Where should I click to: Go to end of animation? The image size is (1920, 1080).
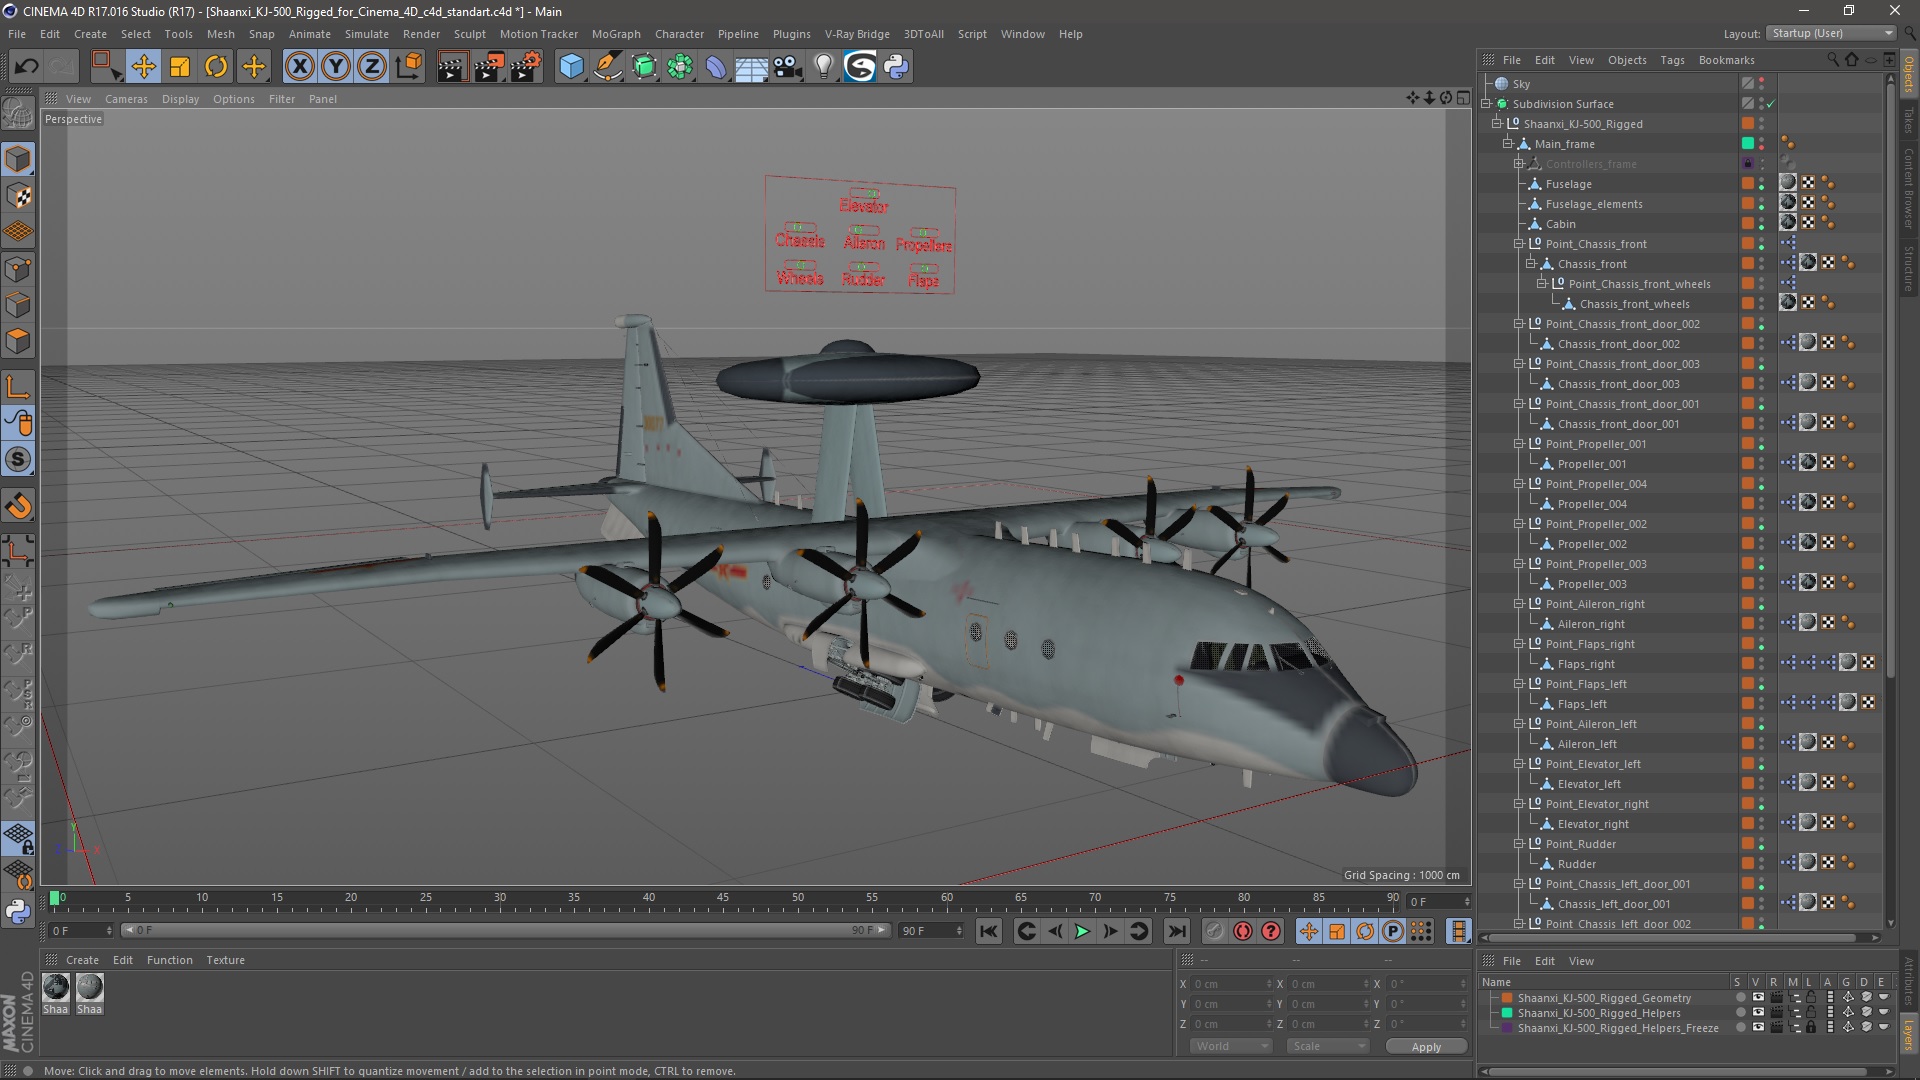1177,931
